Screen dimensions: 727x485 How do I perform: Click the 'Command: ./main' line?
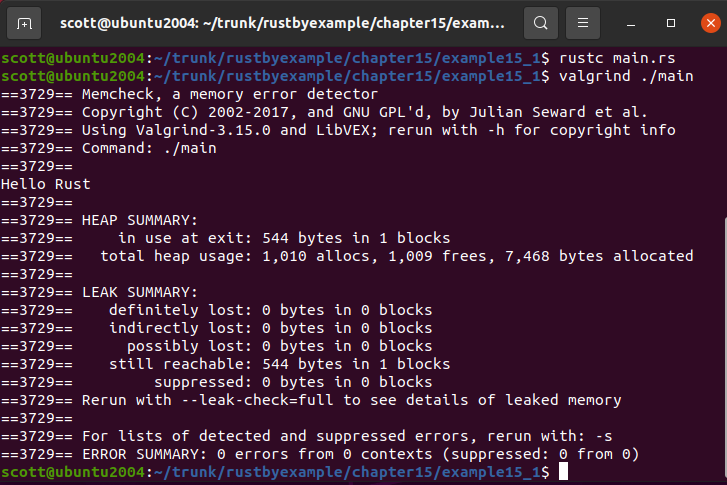pos(108,148)
